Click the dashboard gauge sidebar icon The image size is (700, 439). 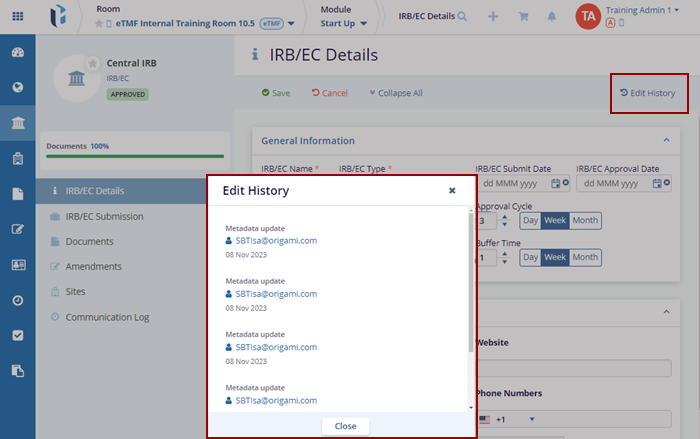(17, 53)
